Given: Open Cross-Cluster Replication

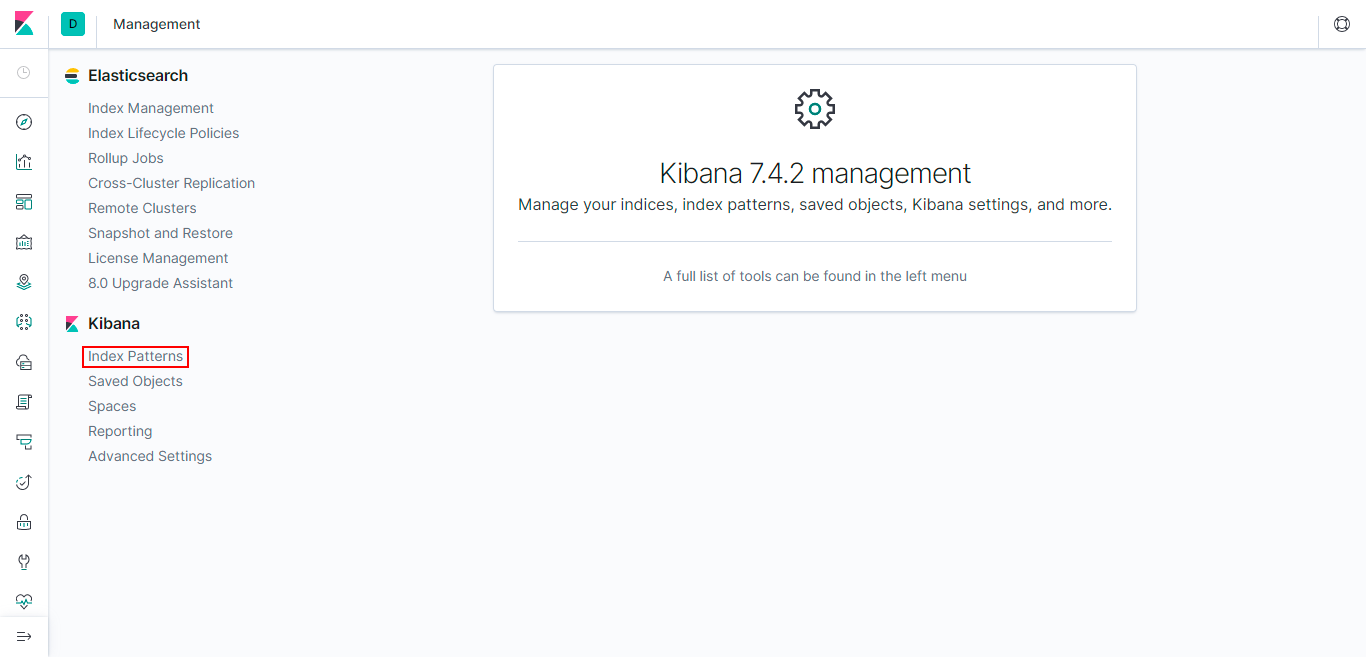Looking at the screenshot, I should coord(172,183).
